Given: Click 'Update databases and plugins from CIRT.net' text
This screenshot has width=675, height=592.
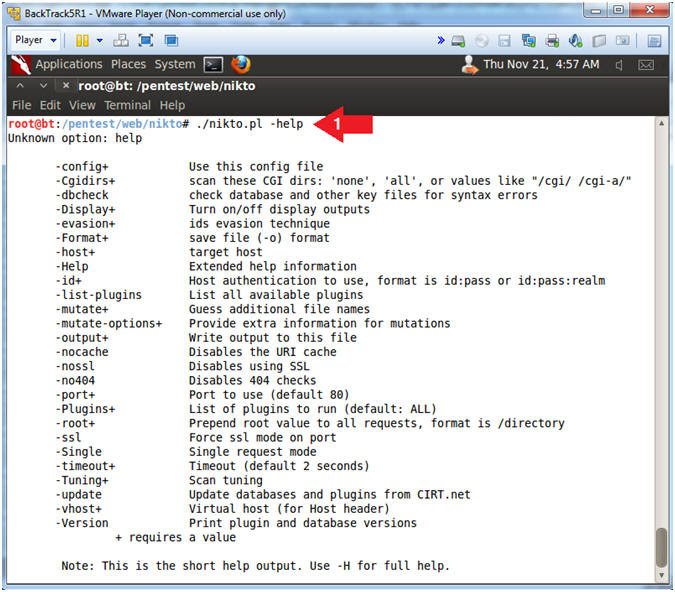Looking at the screenshot, I should tap(330, 495).
